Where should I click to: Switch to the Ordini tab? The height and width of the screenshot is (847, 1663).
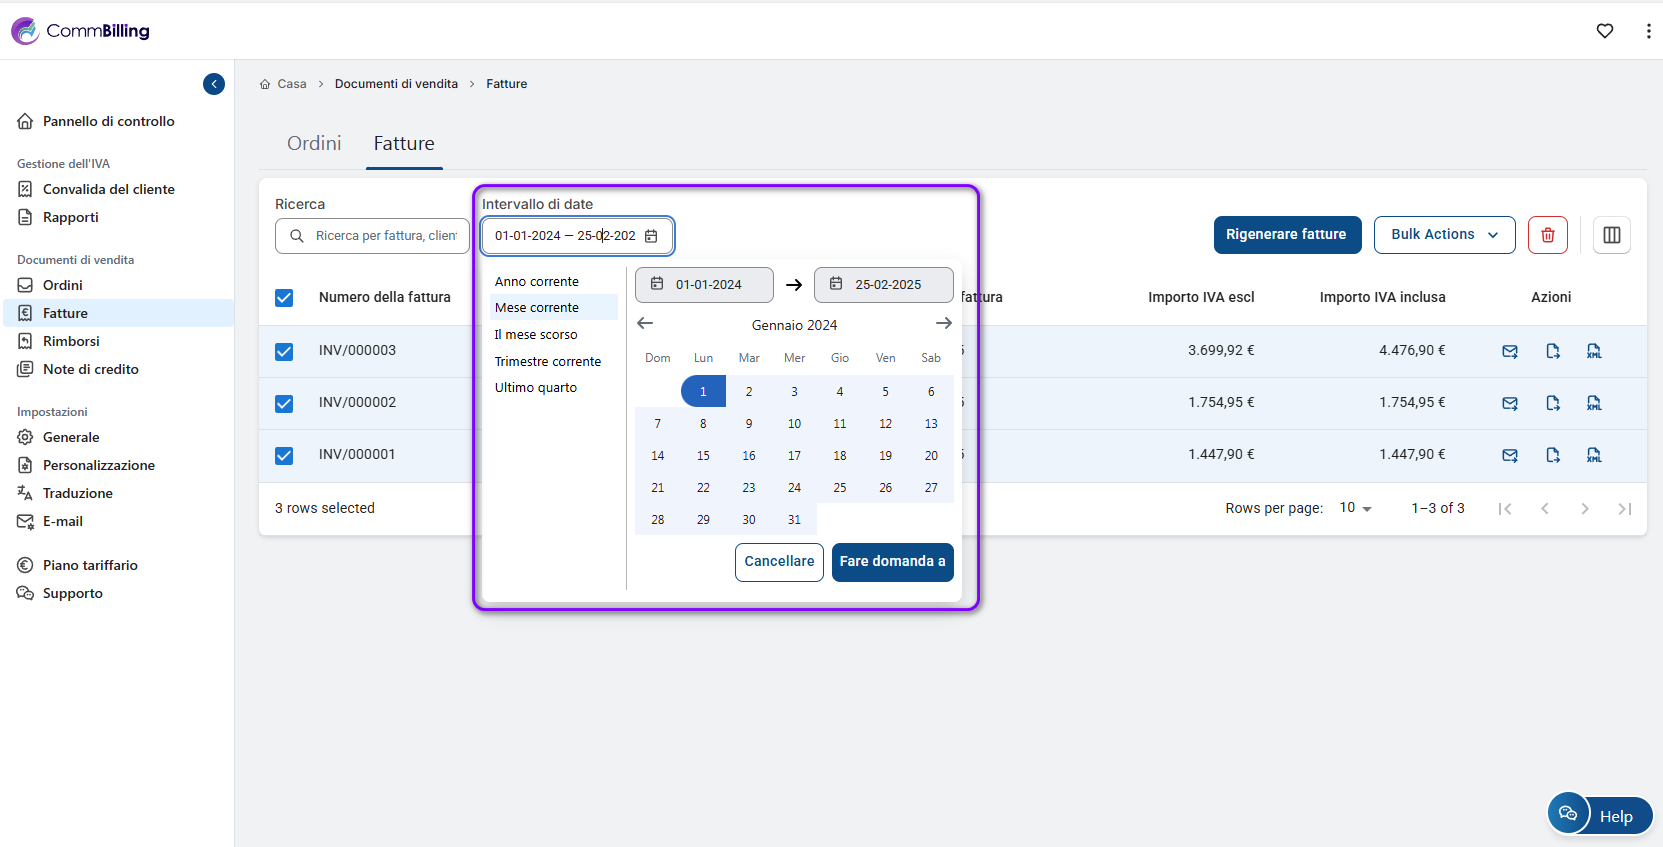point(314,144)
